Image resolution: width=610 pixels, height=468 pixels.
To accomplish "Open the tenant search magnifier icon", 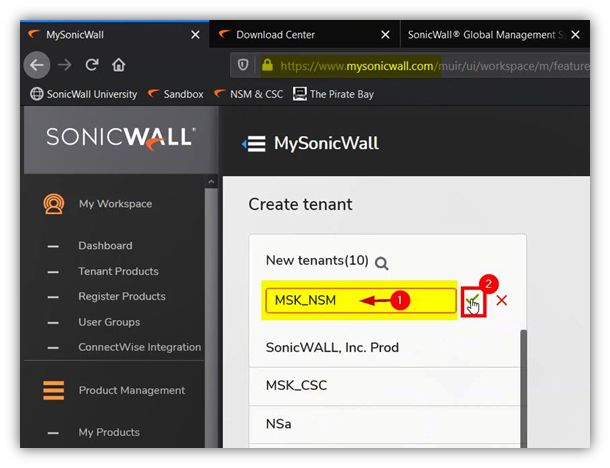I will 381,263.
